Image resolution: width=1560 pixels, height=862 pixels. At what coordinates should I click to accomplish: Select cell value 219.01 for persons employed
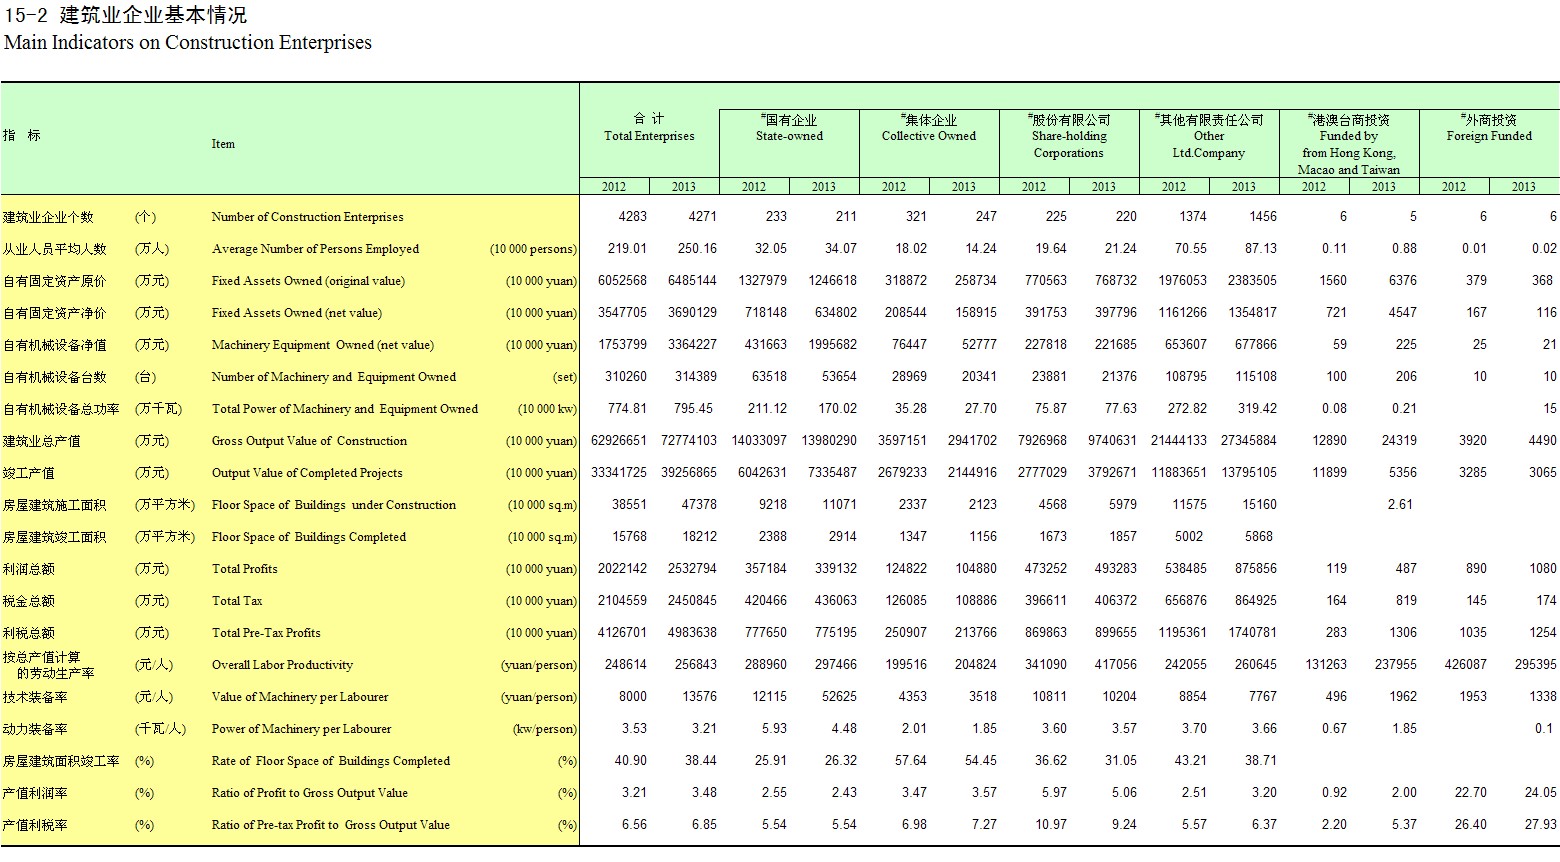(627, 249)
